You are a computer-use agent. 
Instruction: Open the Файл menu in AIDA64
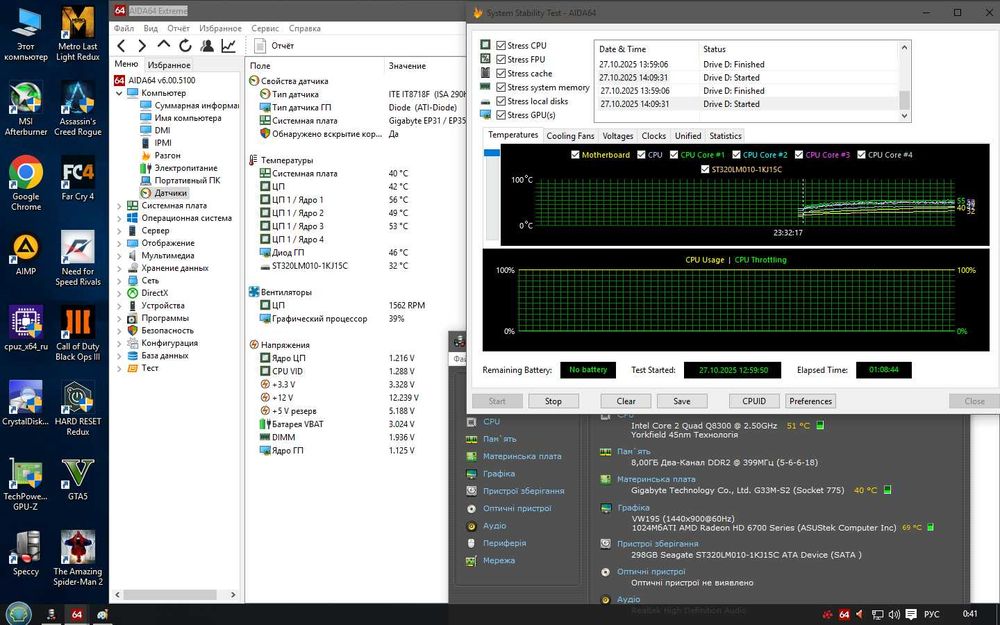coord(124,28)
